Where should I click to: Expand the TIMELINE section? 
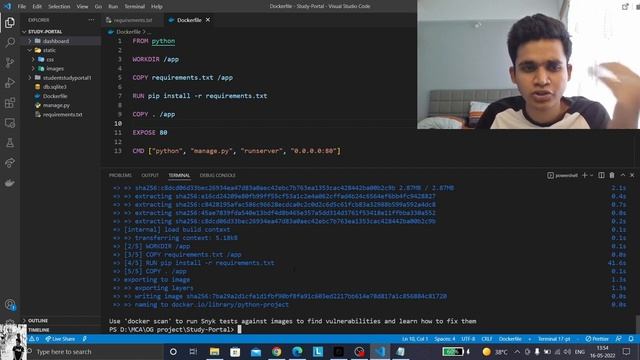coord(60,329)
